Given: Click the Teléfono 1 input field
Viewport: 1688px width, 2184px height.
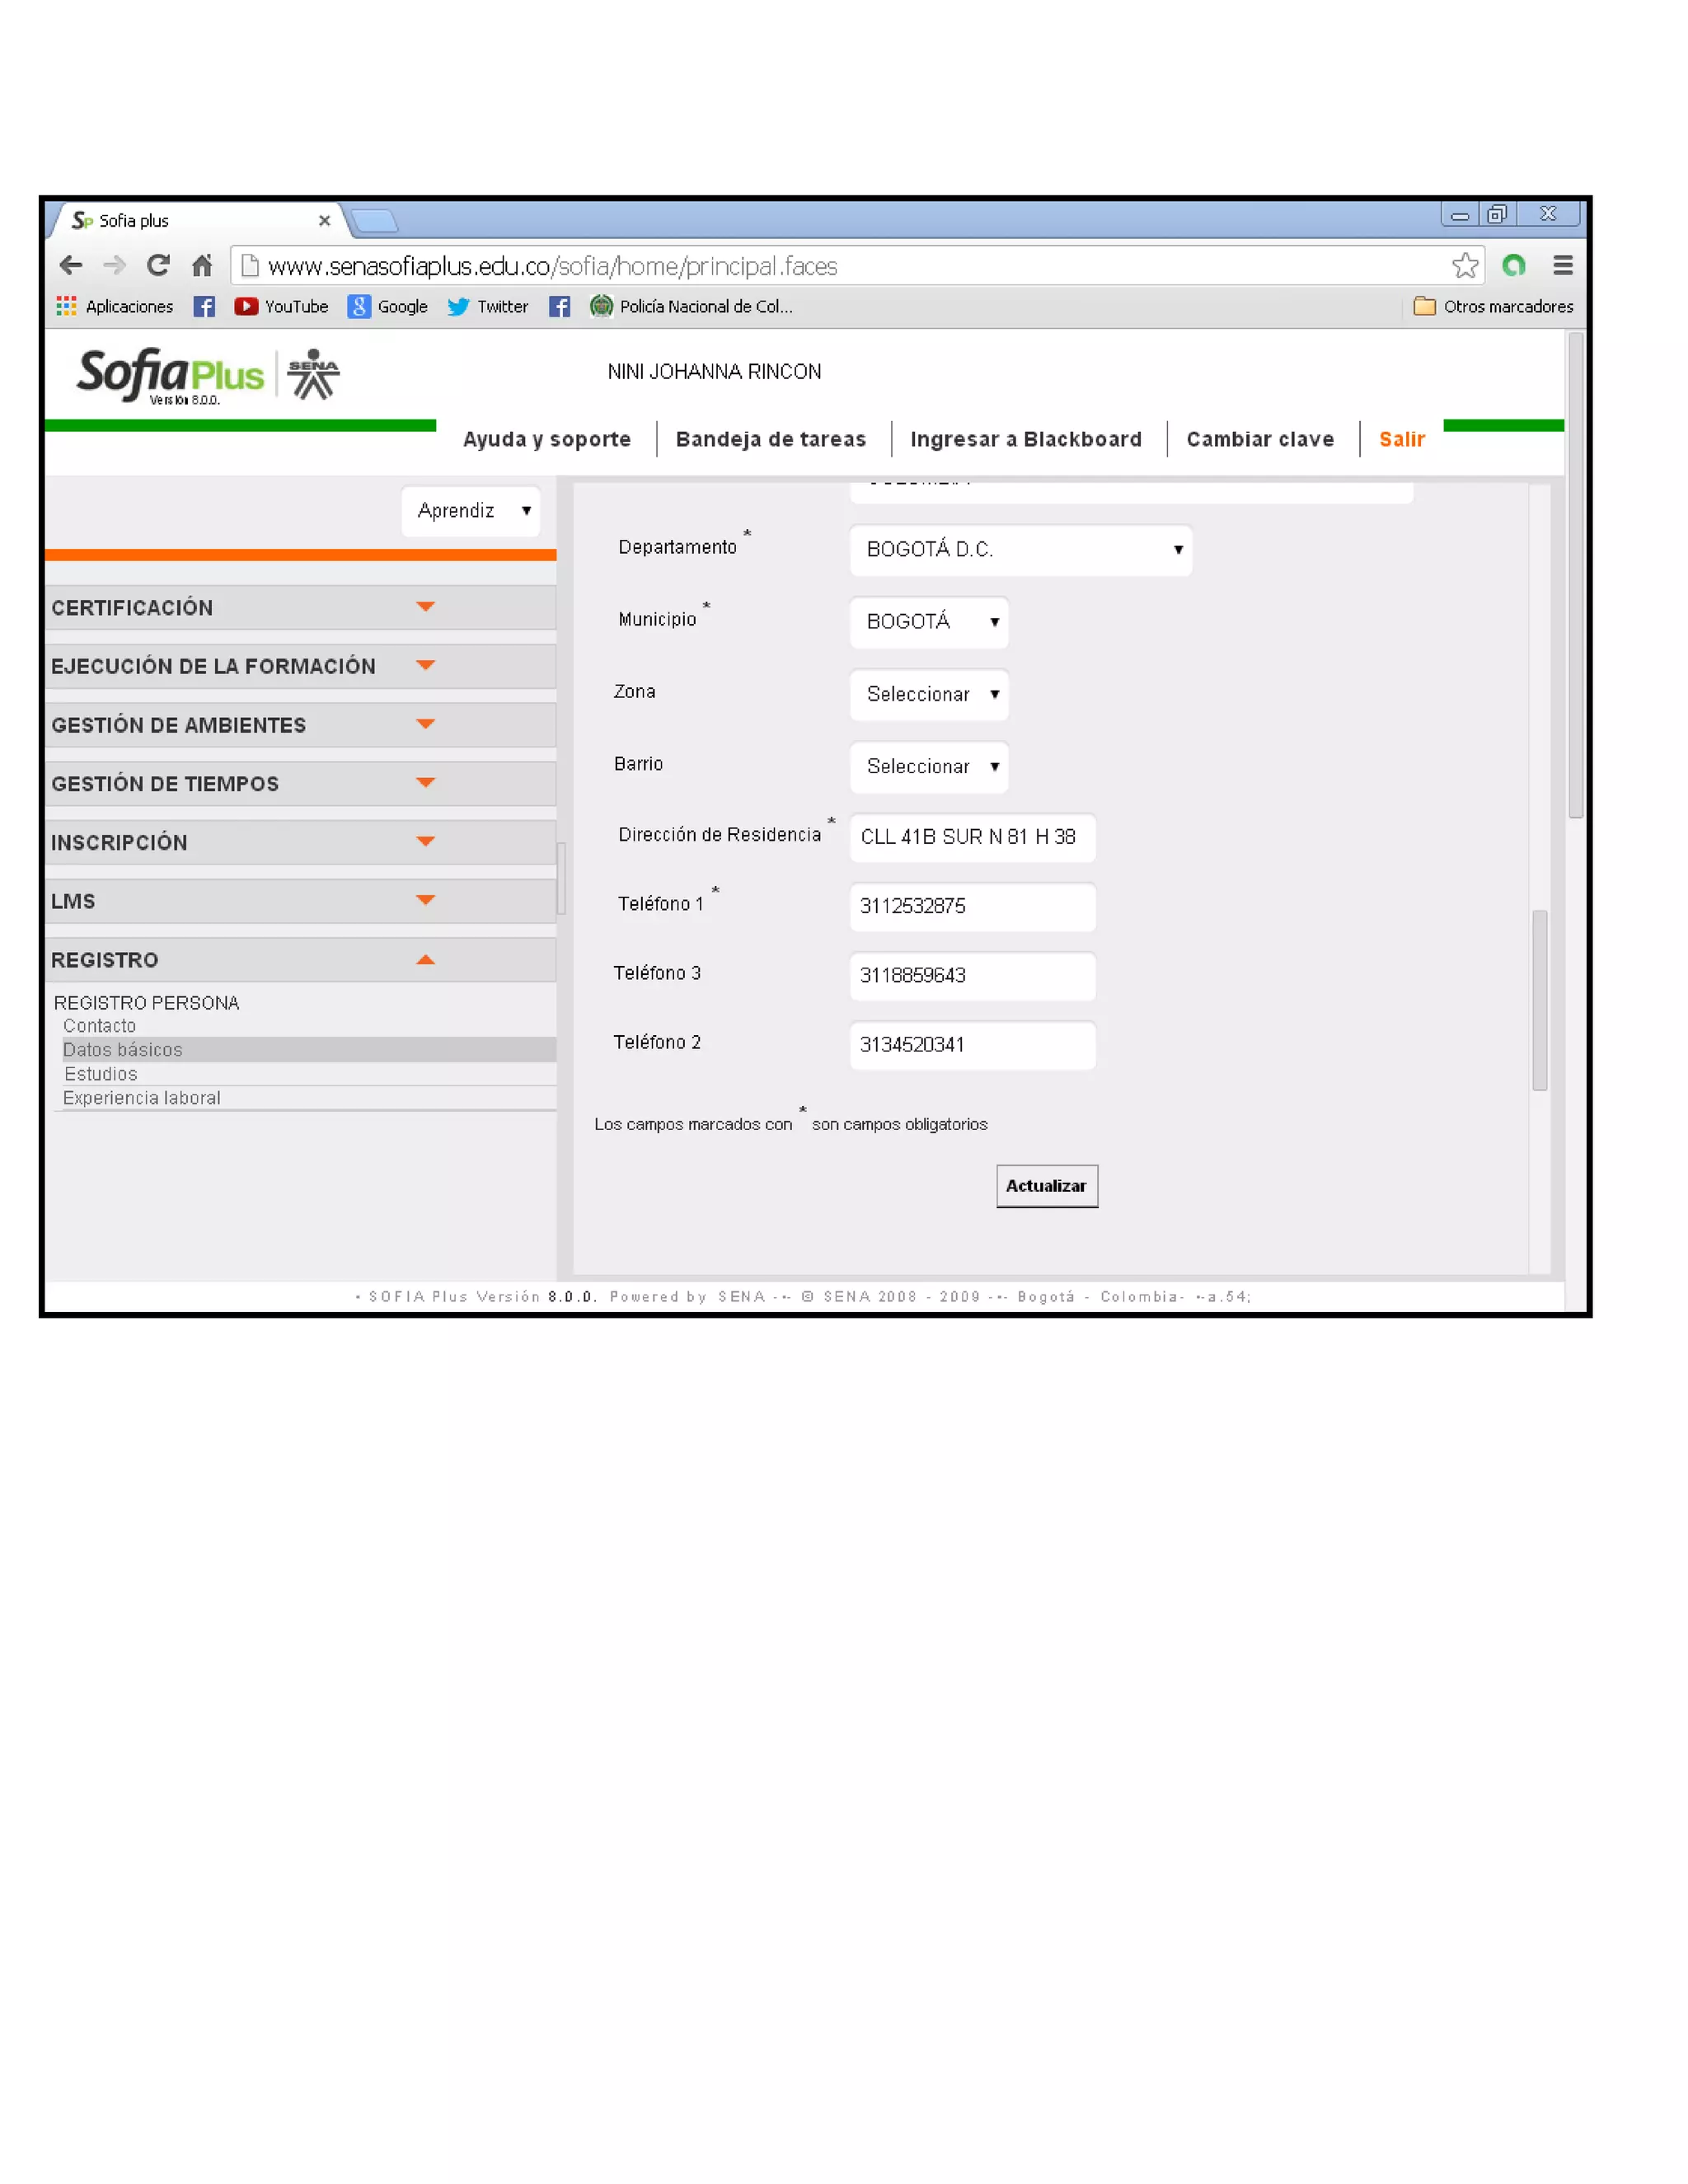Looking at the screenshot, I should pyautogui.click(x=972, y=906).
